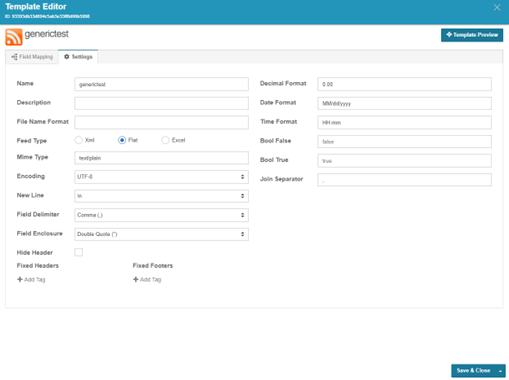Switch to the Field Mapping tab
The image size is (509, 380).
pos(32,57)
